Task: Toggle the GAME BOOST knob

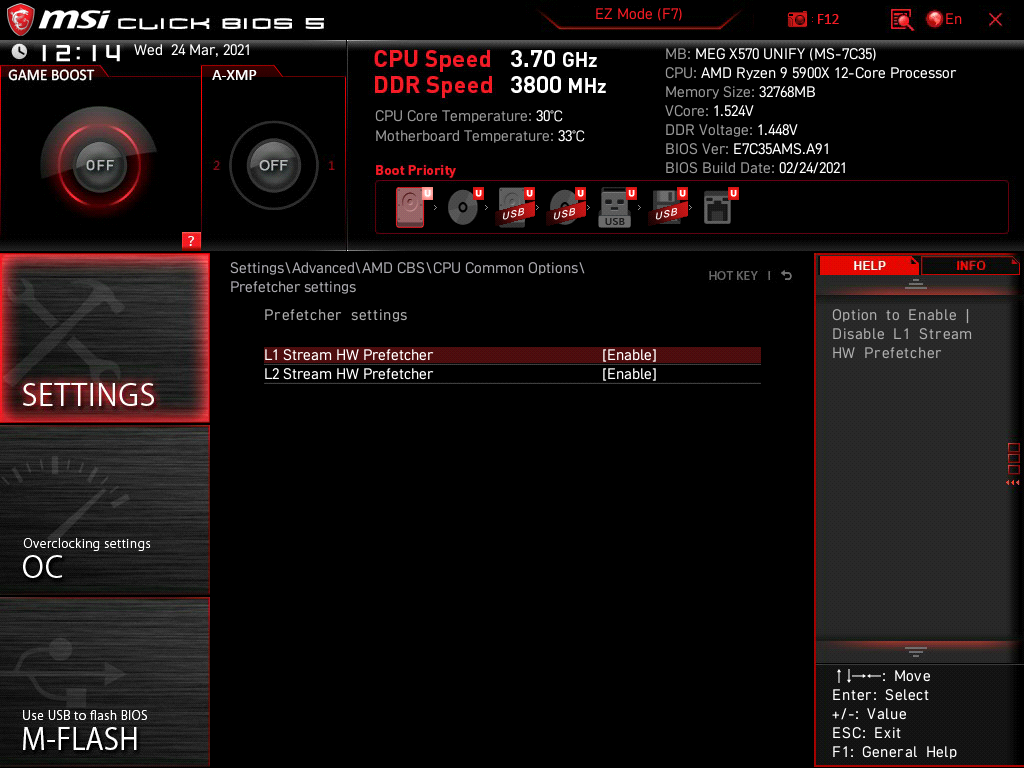Action: pyautogui.click(x=99, y=165)
